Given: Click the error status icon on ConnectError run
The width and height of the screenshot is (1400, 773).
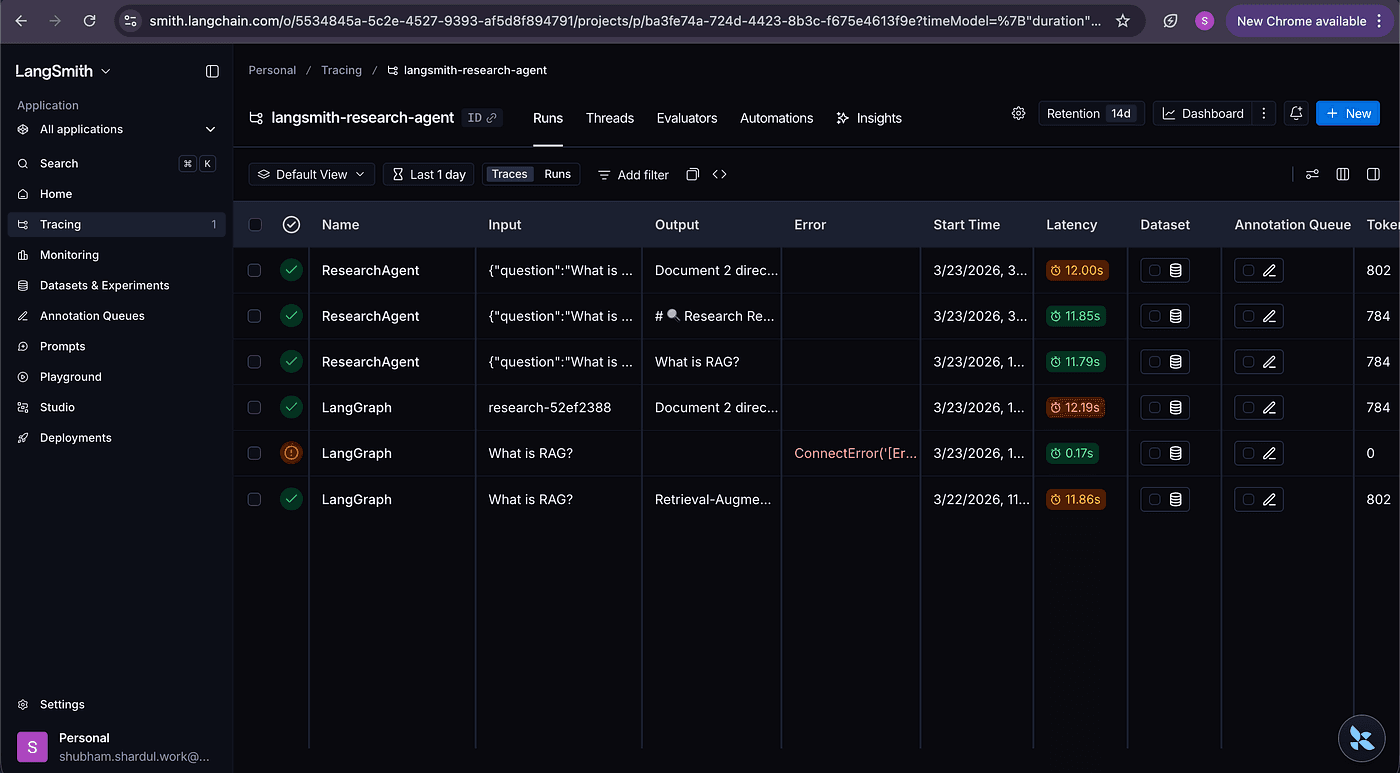Looking at the screenshot, I should (x=291, y=453).
